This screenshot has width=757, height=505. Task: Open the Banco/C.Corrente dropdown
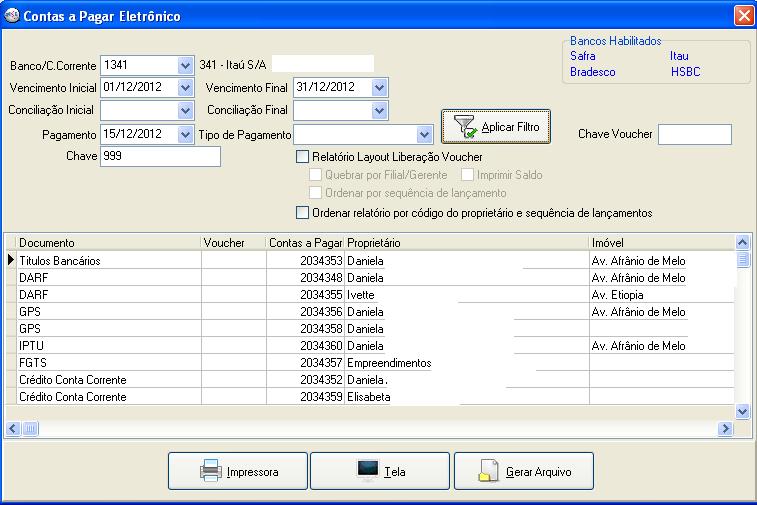click(x=185, y=65)
